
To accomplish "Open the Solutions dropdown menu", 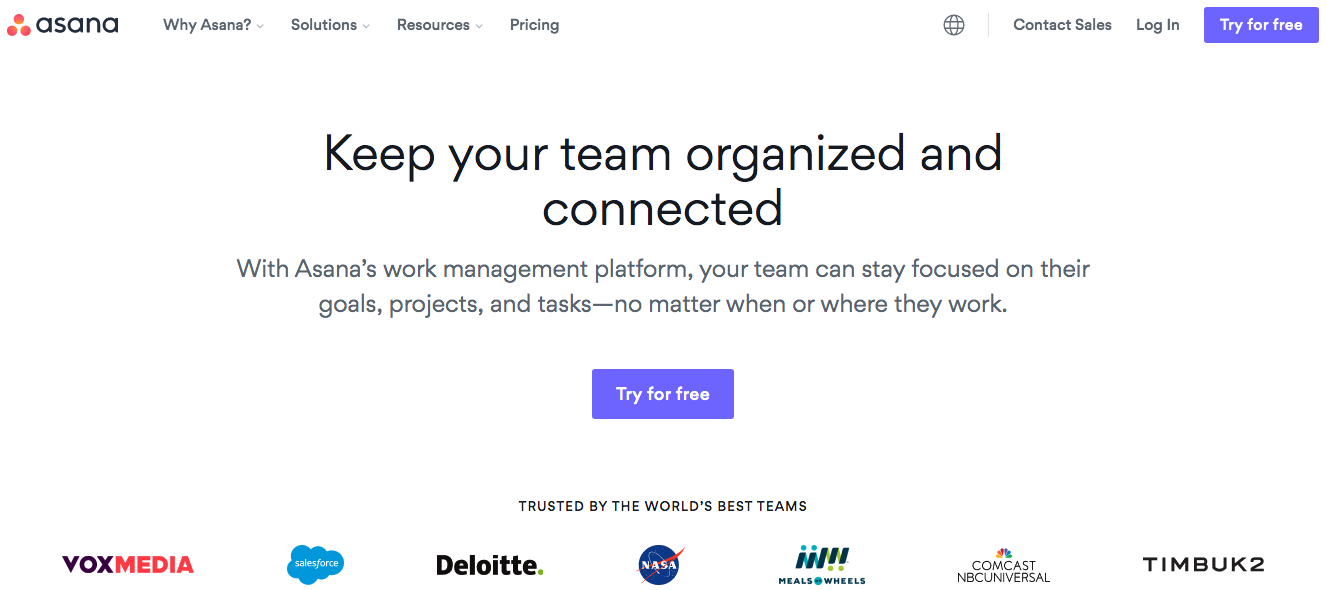I will 330,25.
